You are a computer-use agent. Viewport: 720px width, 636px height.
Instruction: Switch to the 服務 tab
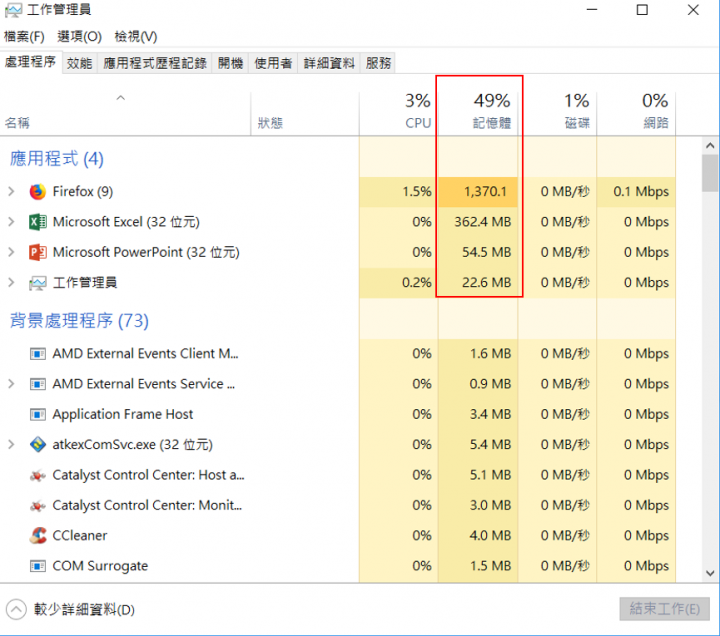[378, 63]
